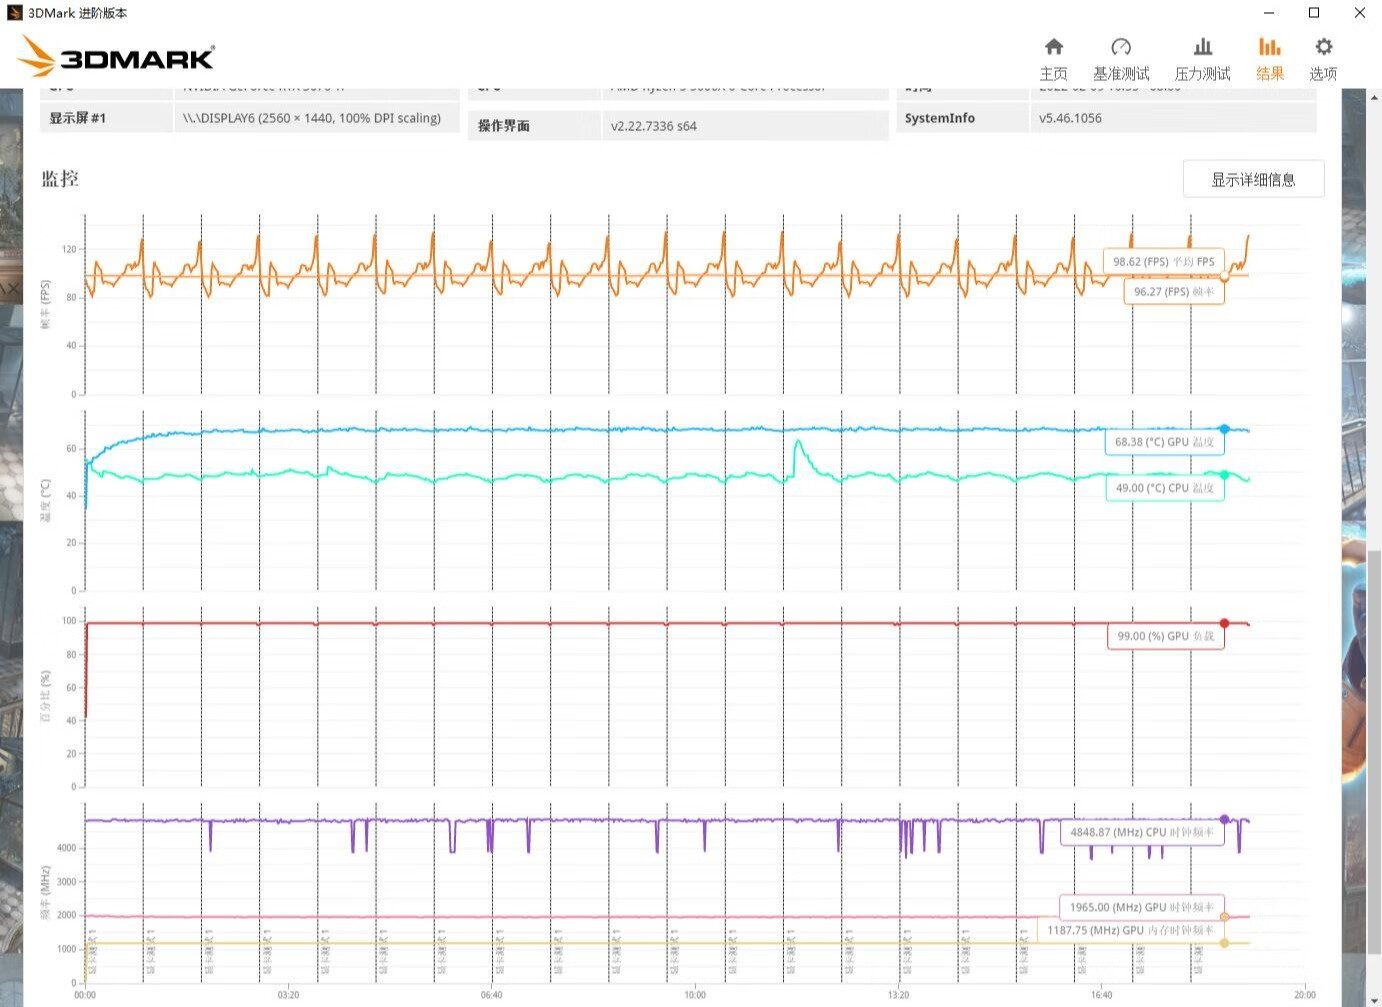The image size is (1382, 1007).
Task: Select the 98.62 average FPS label
Action: (x=1163, y=262)
